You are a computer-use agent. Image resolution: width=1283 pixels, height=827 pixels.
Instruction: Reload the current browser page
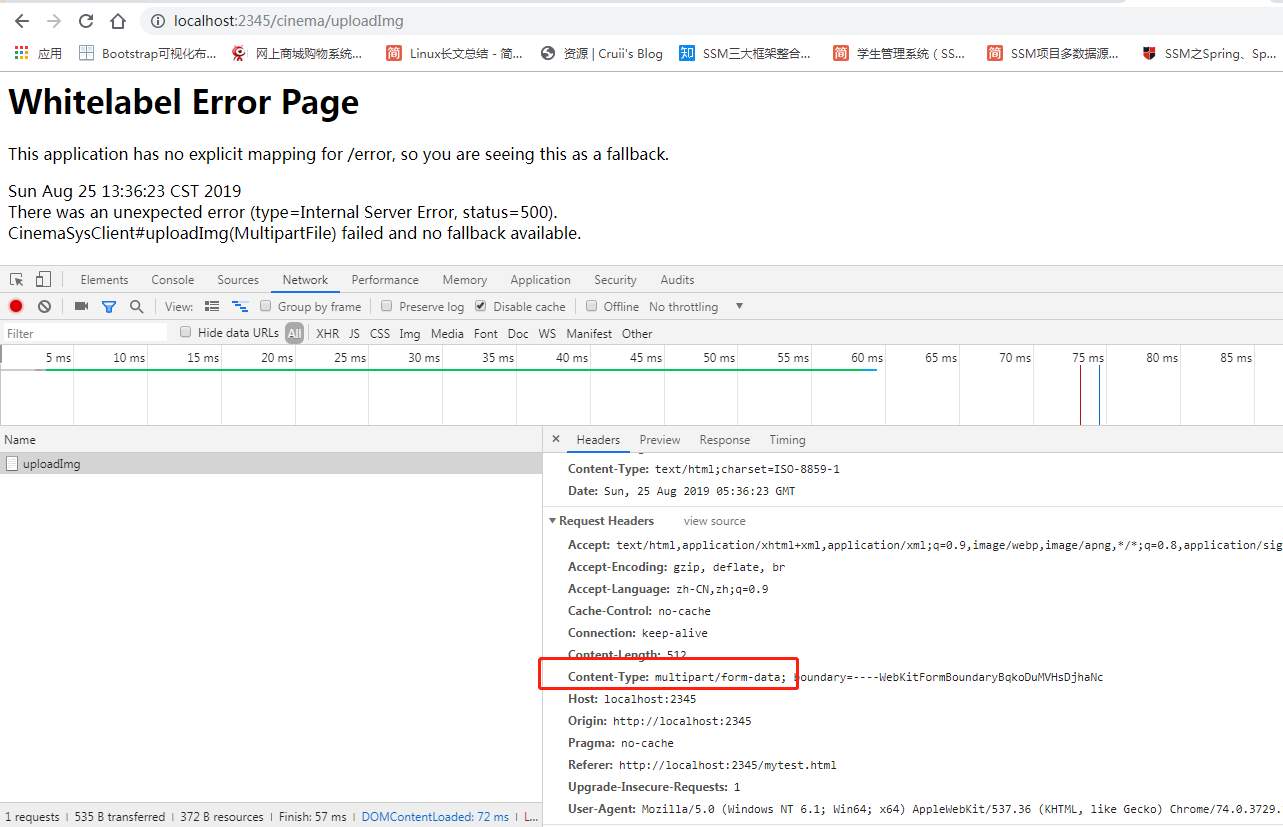tap(86, 21)
